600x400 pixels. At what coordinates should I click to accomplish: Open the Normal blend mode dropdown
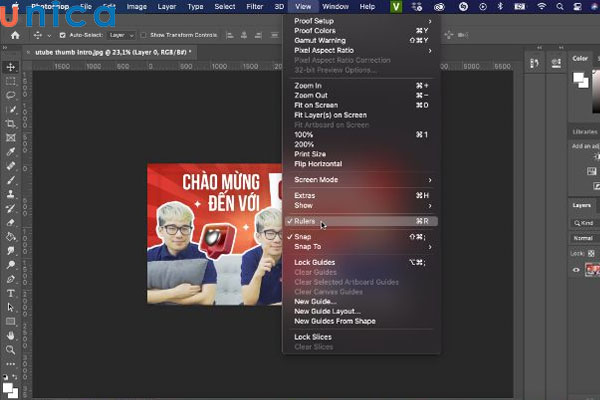pyautogui.click(x=584, y=239)
